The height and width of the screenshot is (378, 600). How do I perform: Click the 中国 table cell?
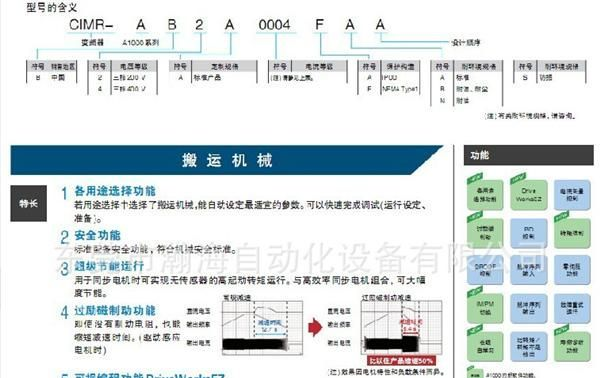click(58, 77)
